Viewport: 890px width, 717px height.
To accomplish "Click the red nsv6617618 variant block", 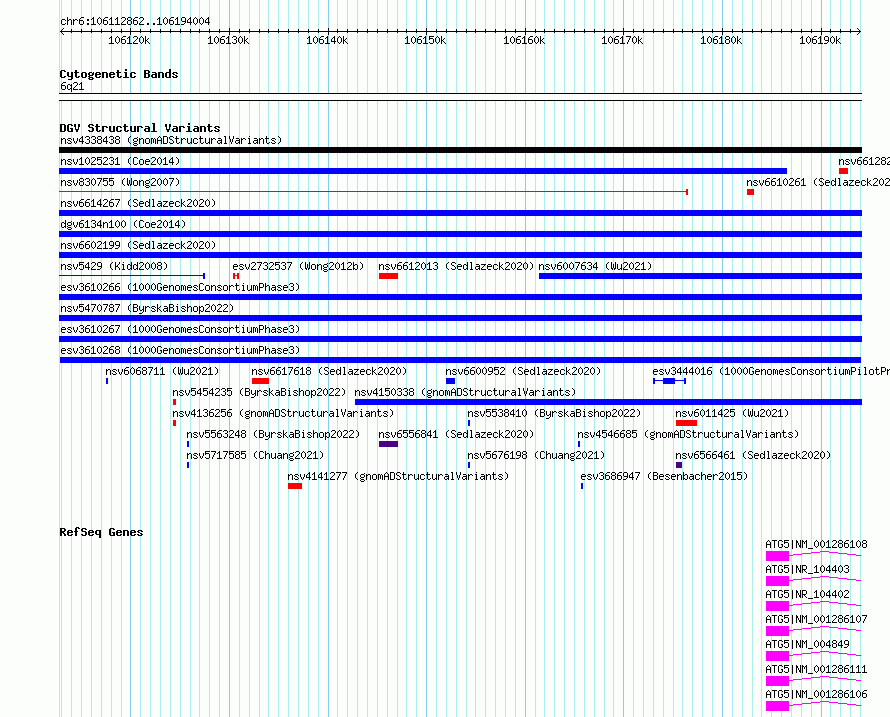I will pos(260,381).
